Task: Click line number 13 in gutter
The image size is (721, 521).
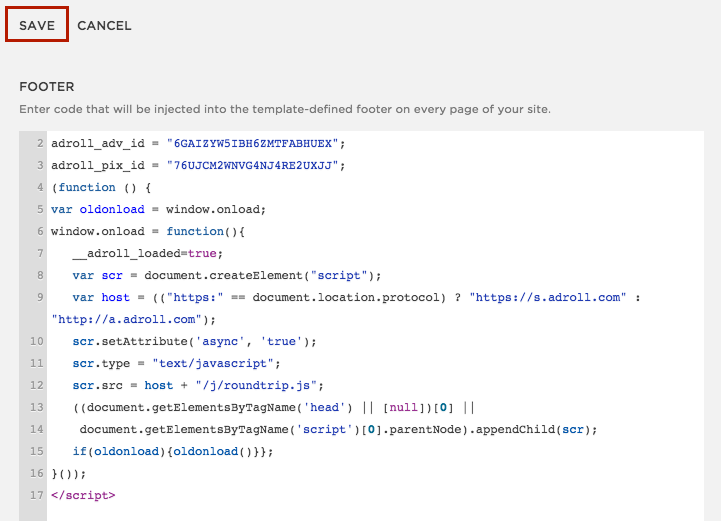Action: 37,407
